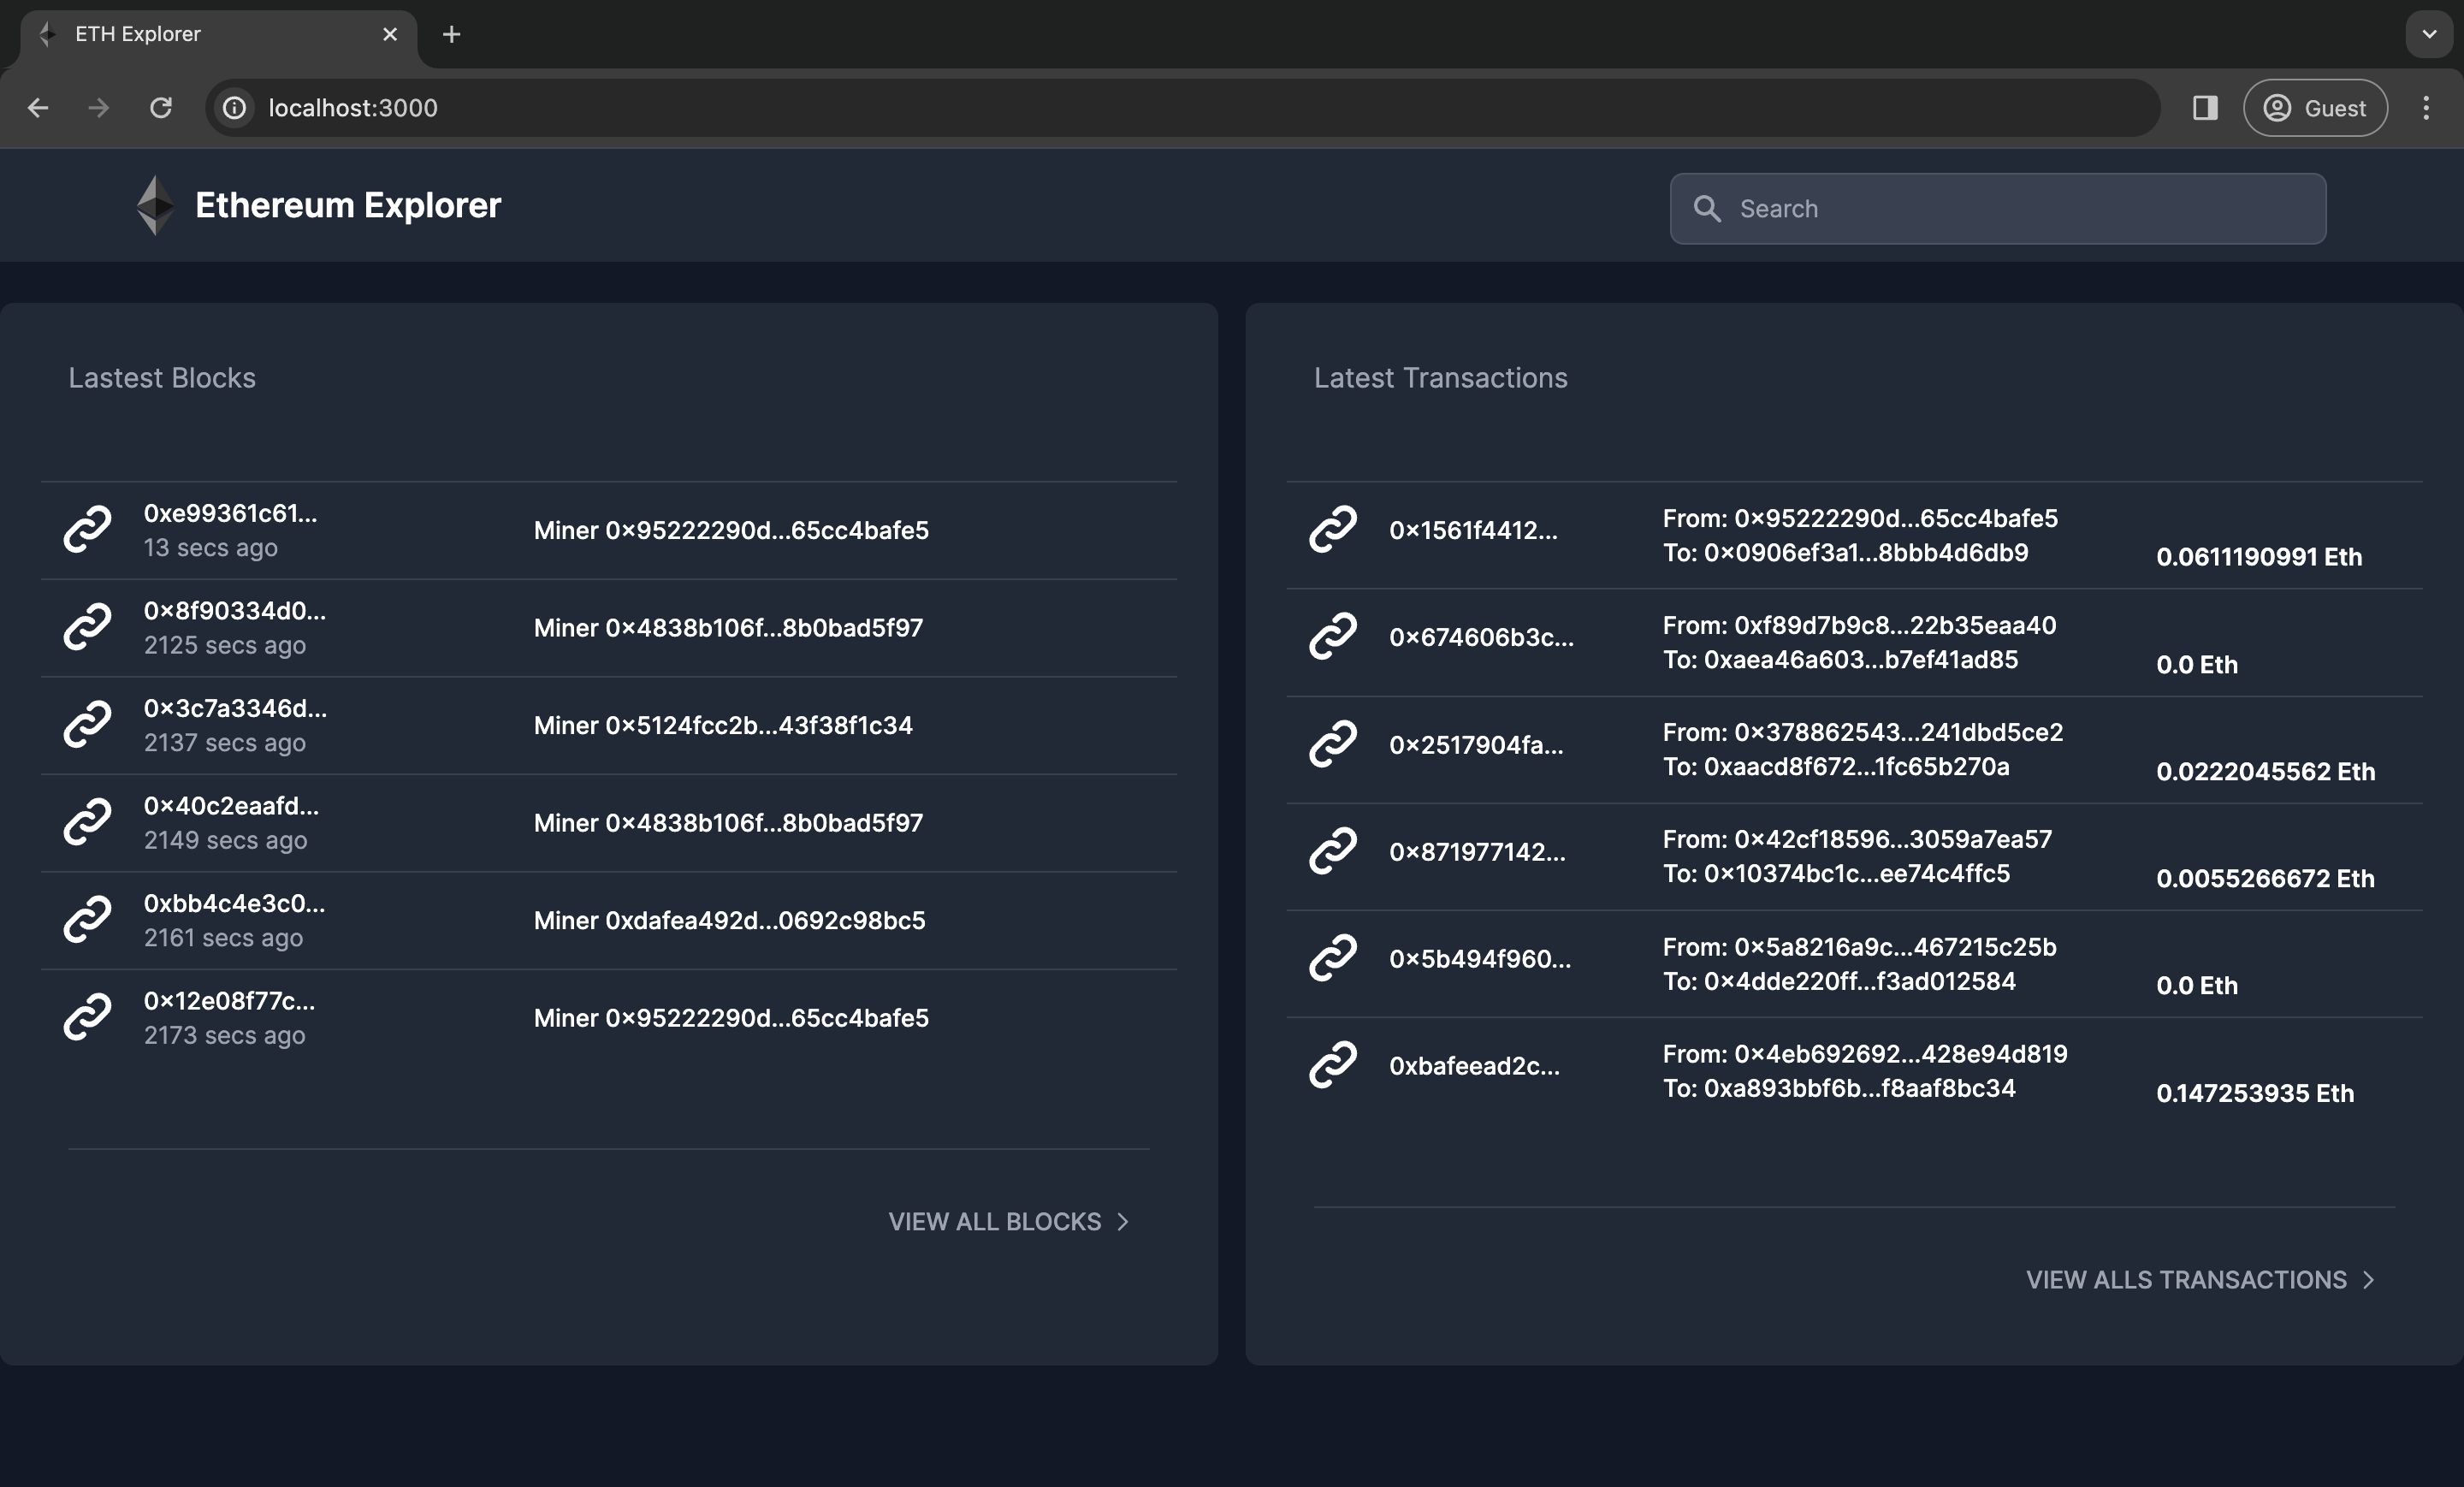Click To: 0x0906ef3a1...8bbb4d6db9 address
The width and height of the screenshot is (2464, 1487).
coord(1845,552)
